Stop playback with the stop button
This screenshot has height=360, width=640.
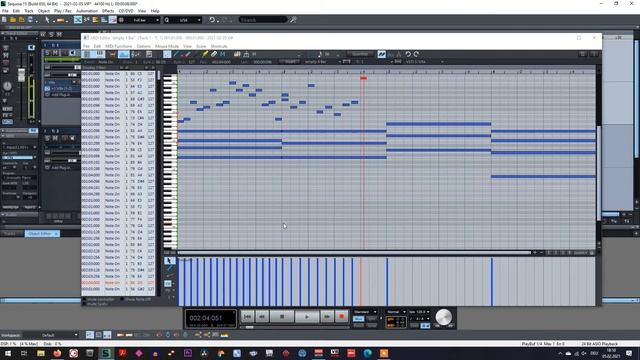click(x=282, y=316)
